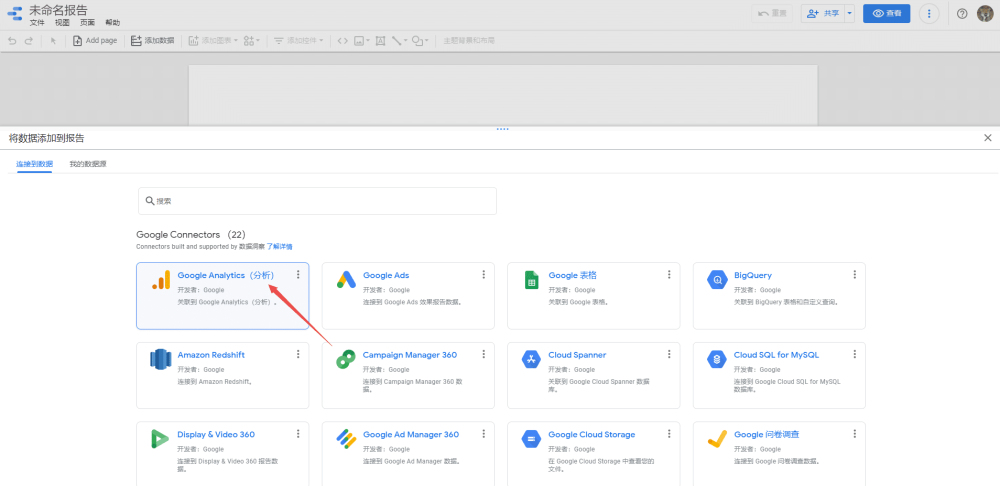Click the connector search field
Screen dimensions: 1000x486
[x=317, y=201]
